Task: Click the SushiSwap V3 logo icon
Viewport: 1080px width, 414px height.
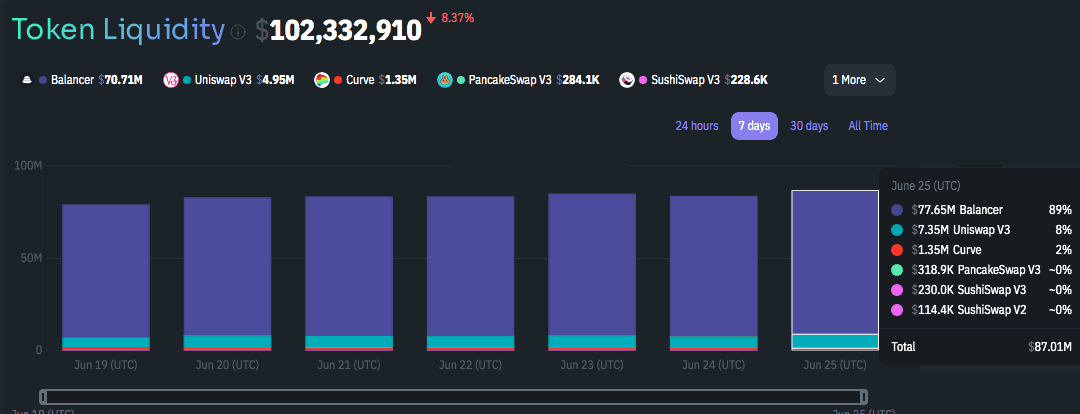Action: pos(626,80)
